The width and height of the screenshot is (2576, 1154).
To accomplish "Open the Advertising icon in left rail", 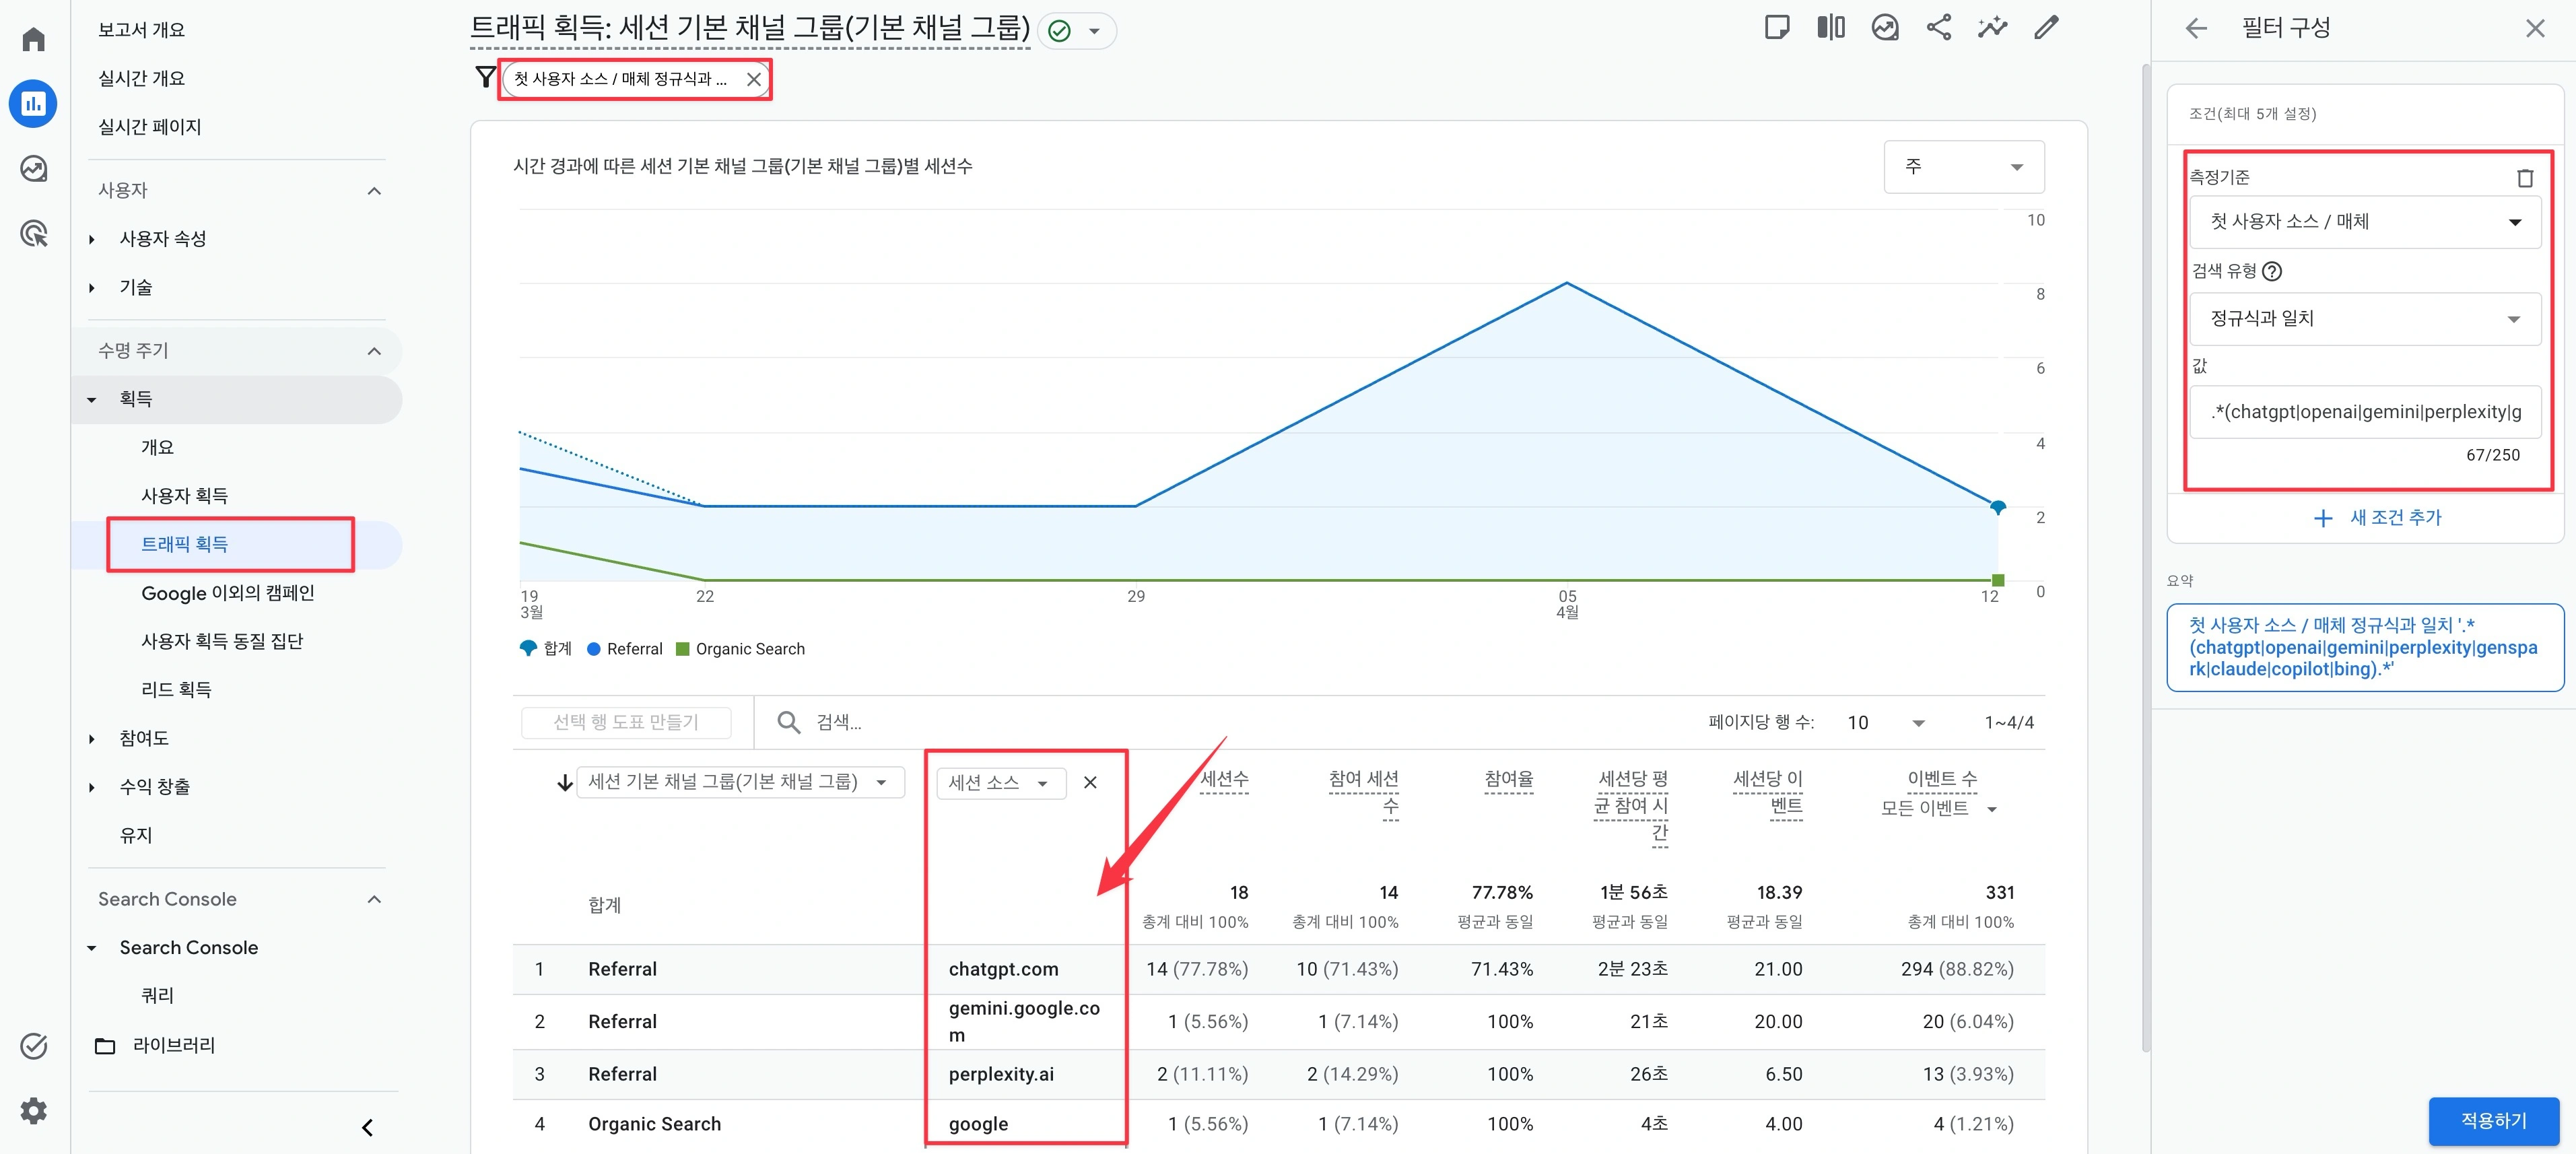I will pyautogui.click(x=34, y=233).
